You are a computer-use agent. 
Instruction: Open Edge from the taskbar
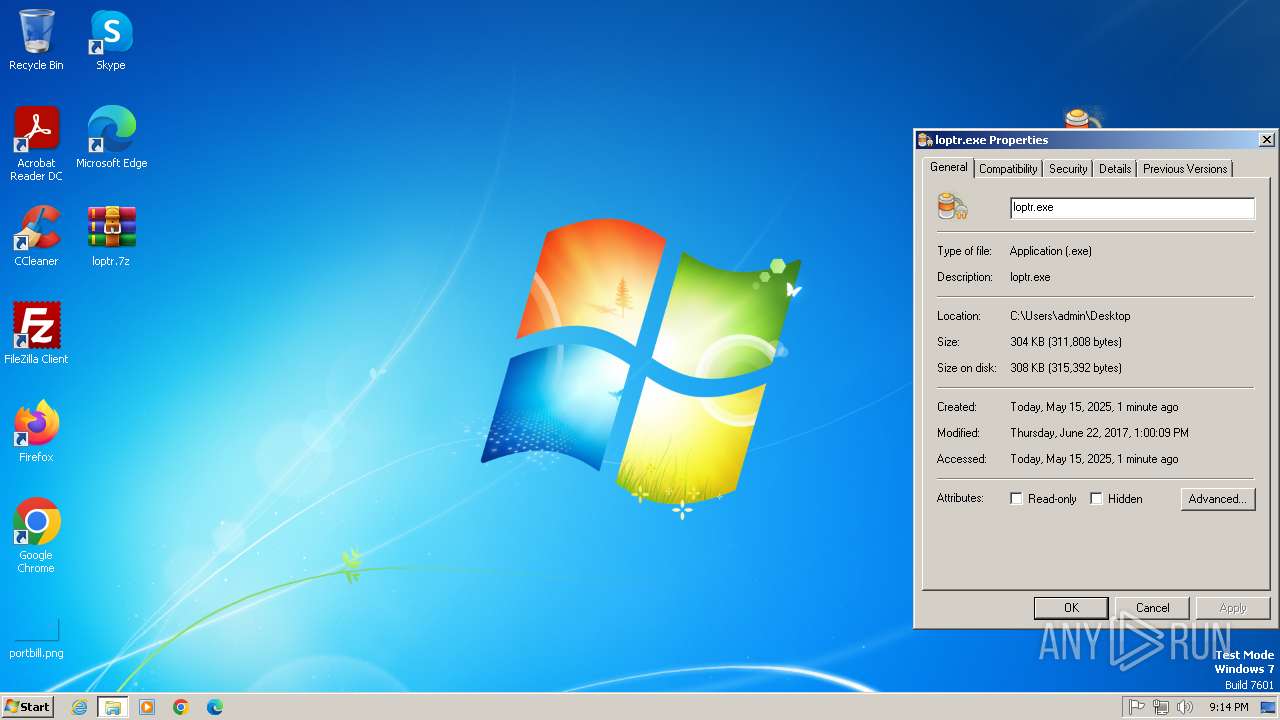click(215, 707)
